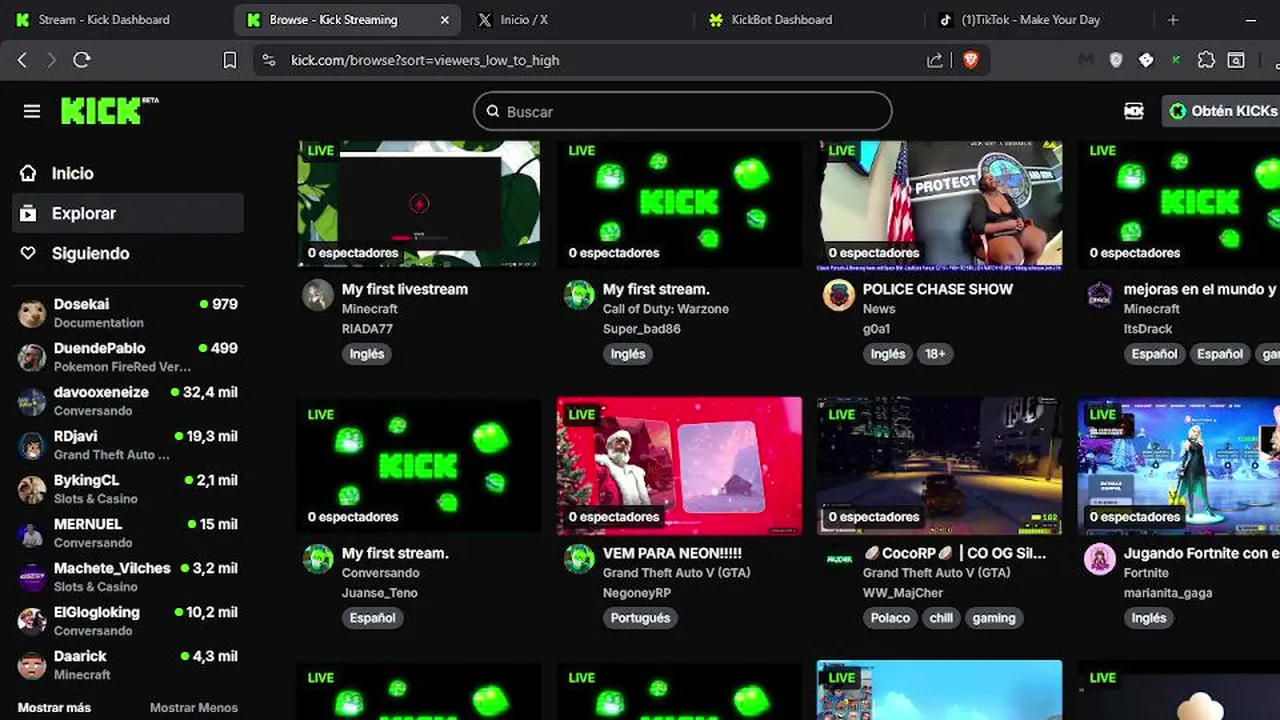Click Inglés tag under RIADA77
The image size is (1280, 720).
(367, 354)
